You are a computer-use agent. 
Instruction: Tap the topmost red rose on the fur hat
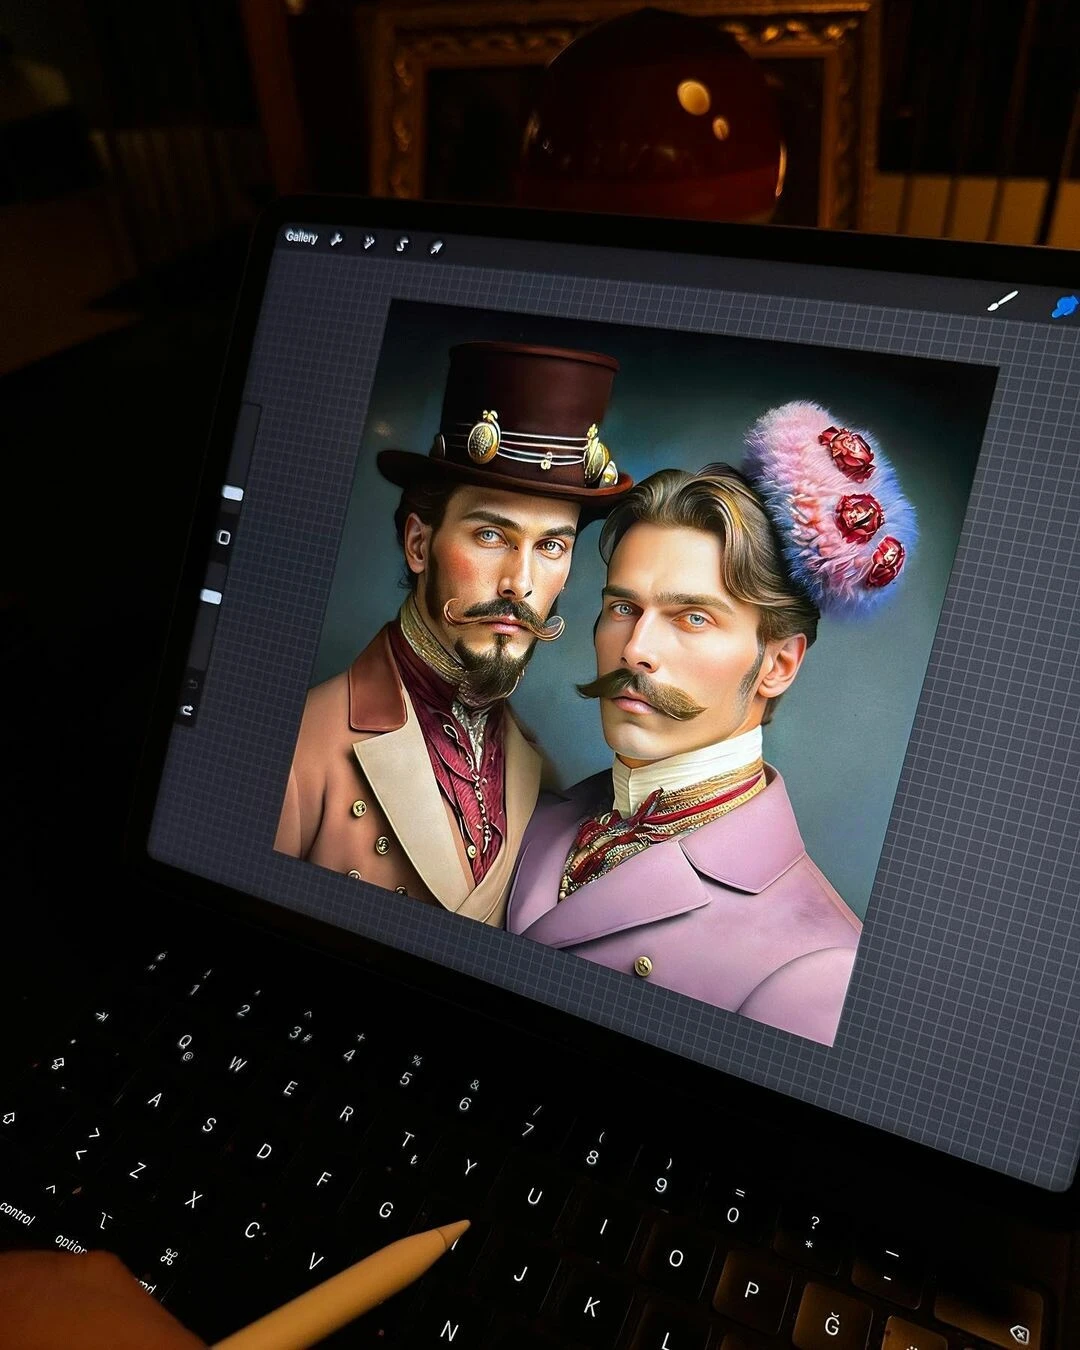pyautogui.click(x=846, y=452)
